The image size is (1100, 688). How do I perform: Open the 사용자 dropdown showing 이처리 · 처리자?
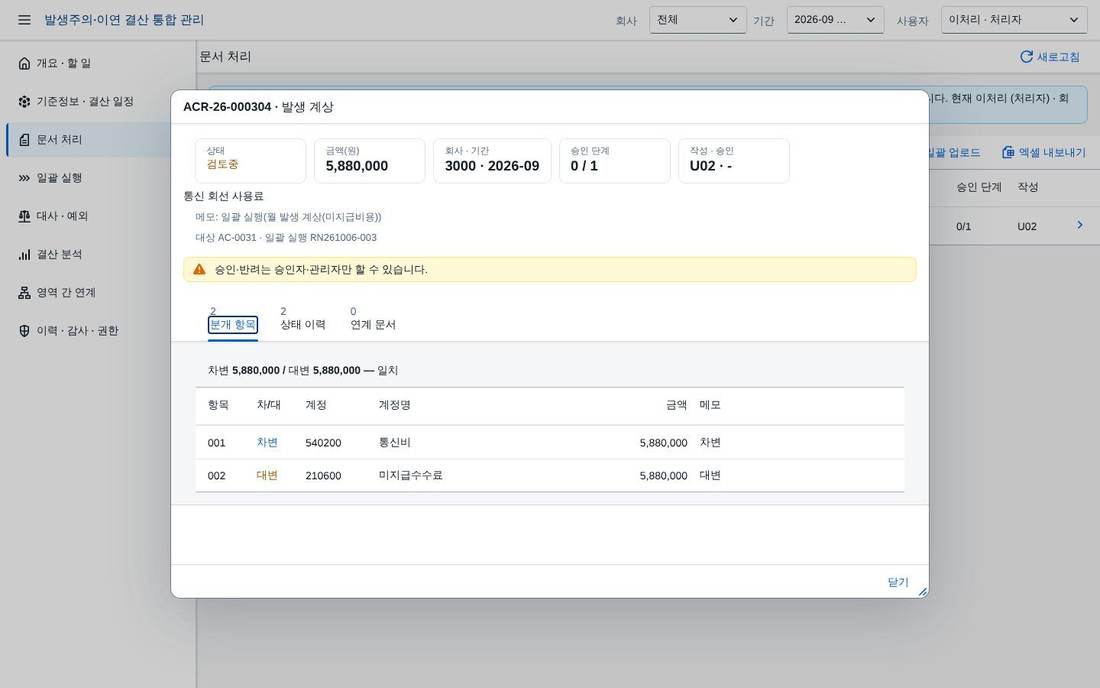1014,20
